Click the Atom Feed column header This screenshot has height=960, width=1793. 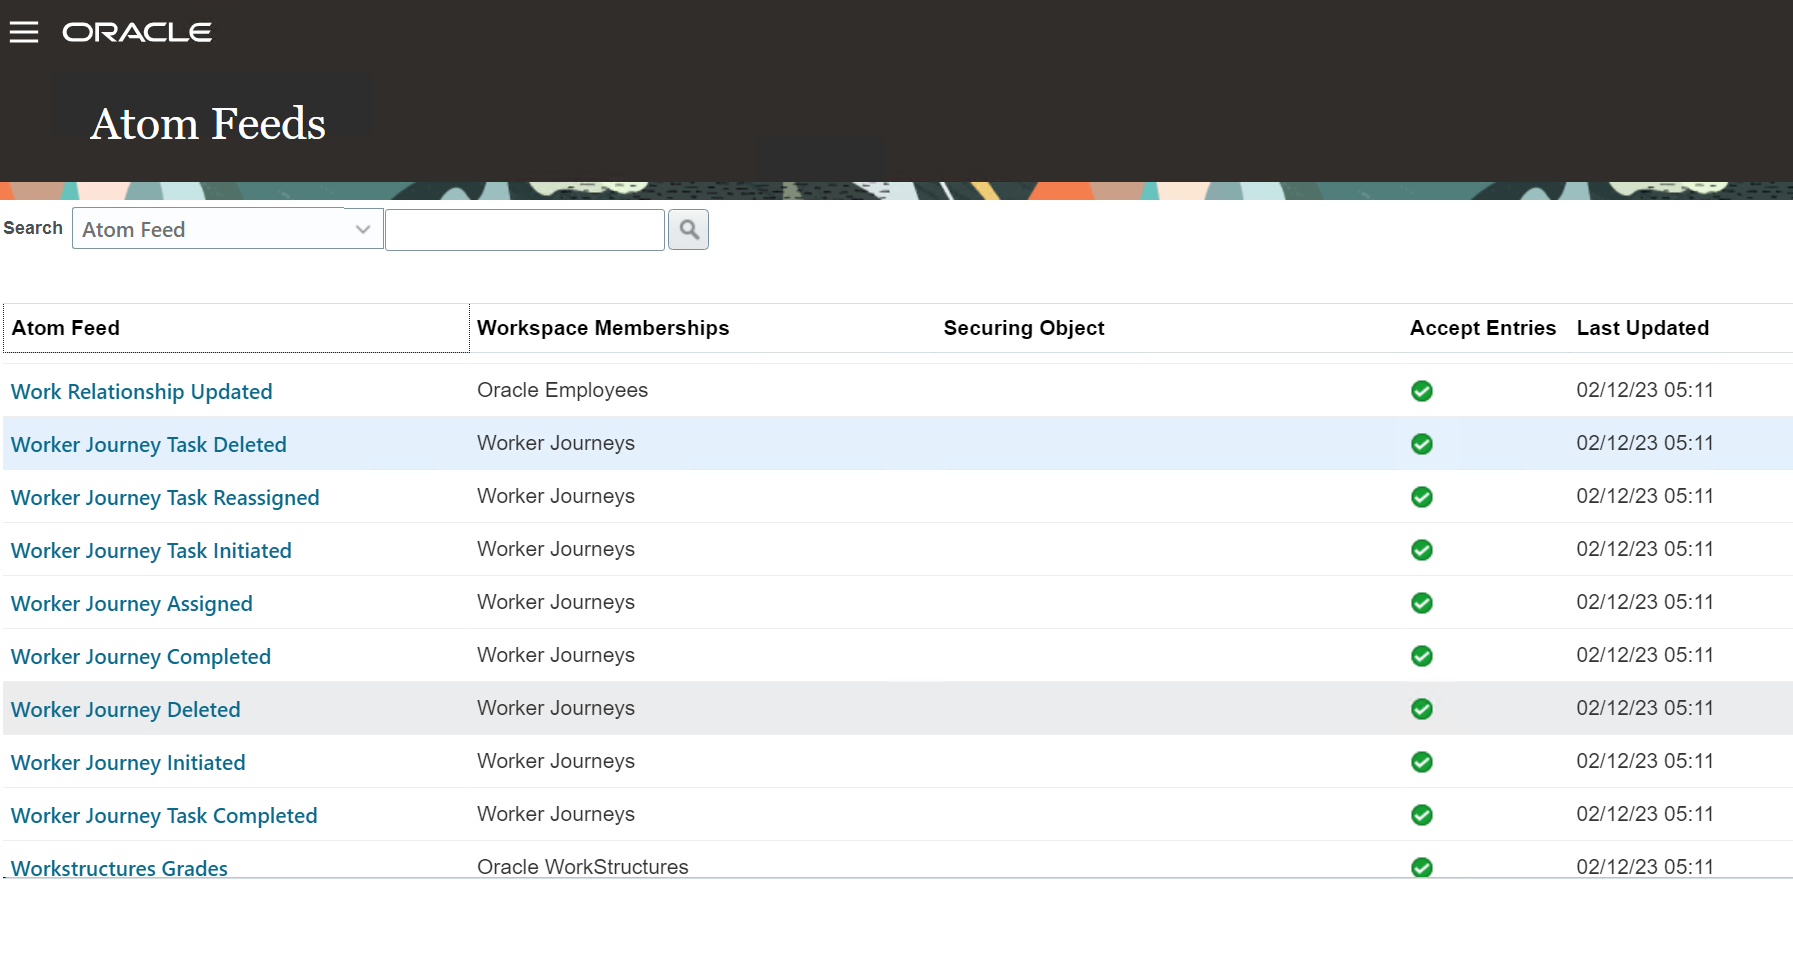65,327
